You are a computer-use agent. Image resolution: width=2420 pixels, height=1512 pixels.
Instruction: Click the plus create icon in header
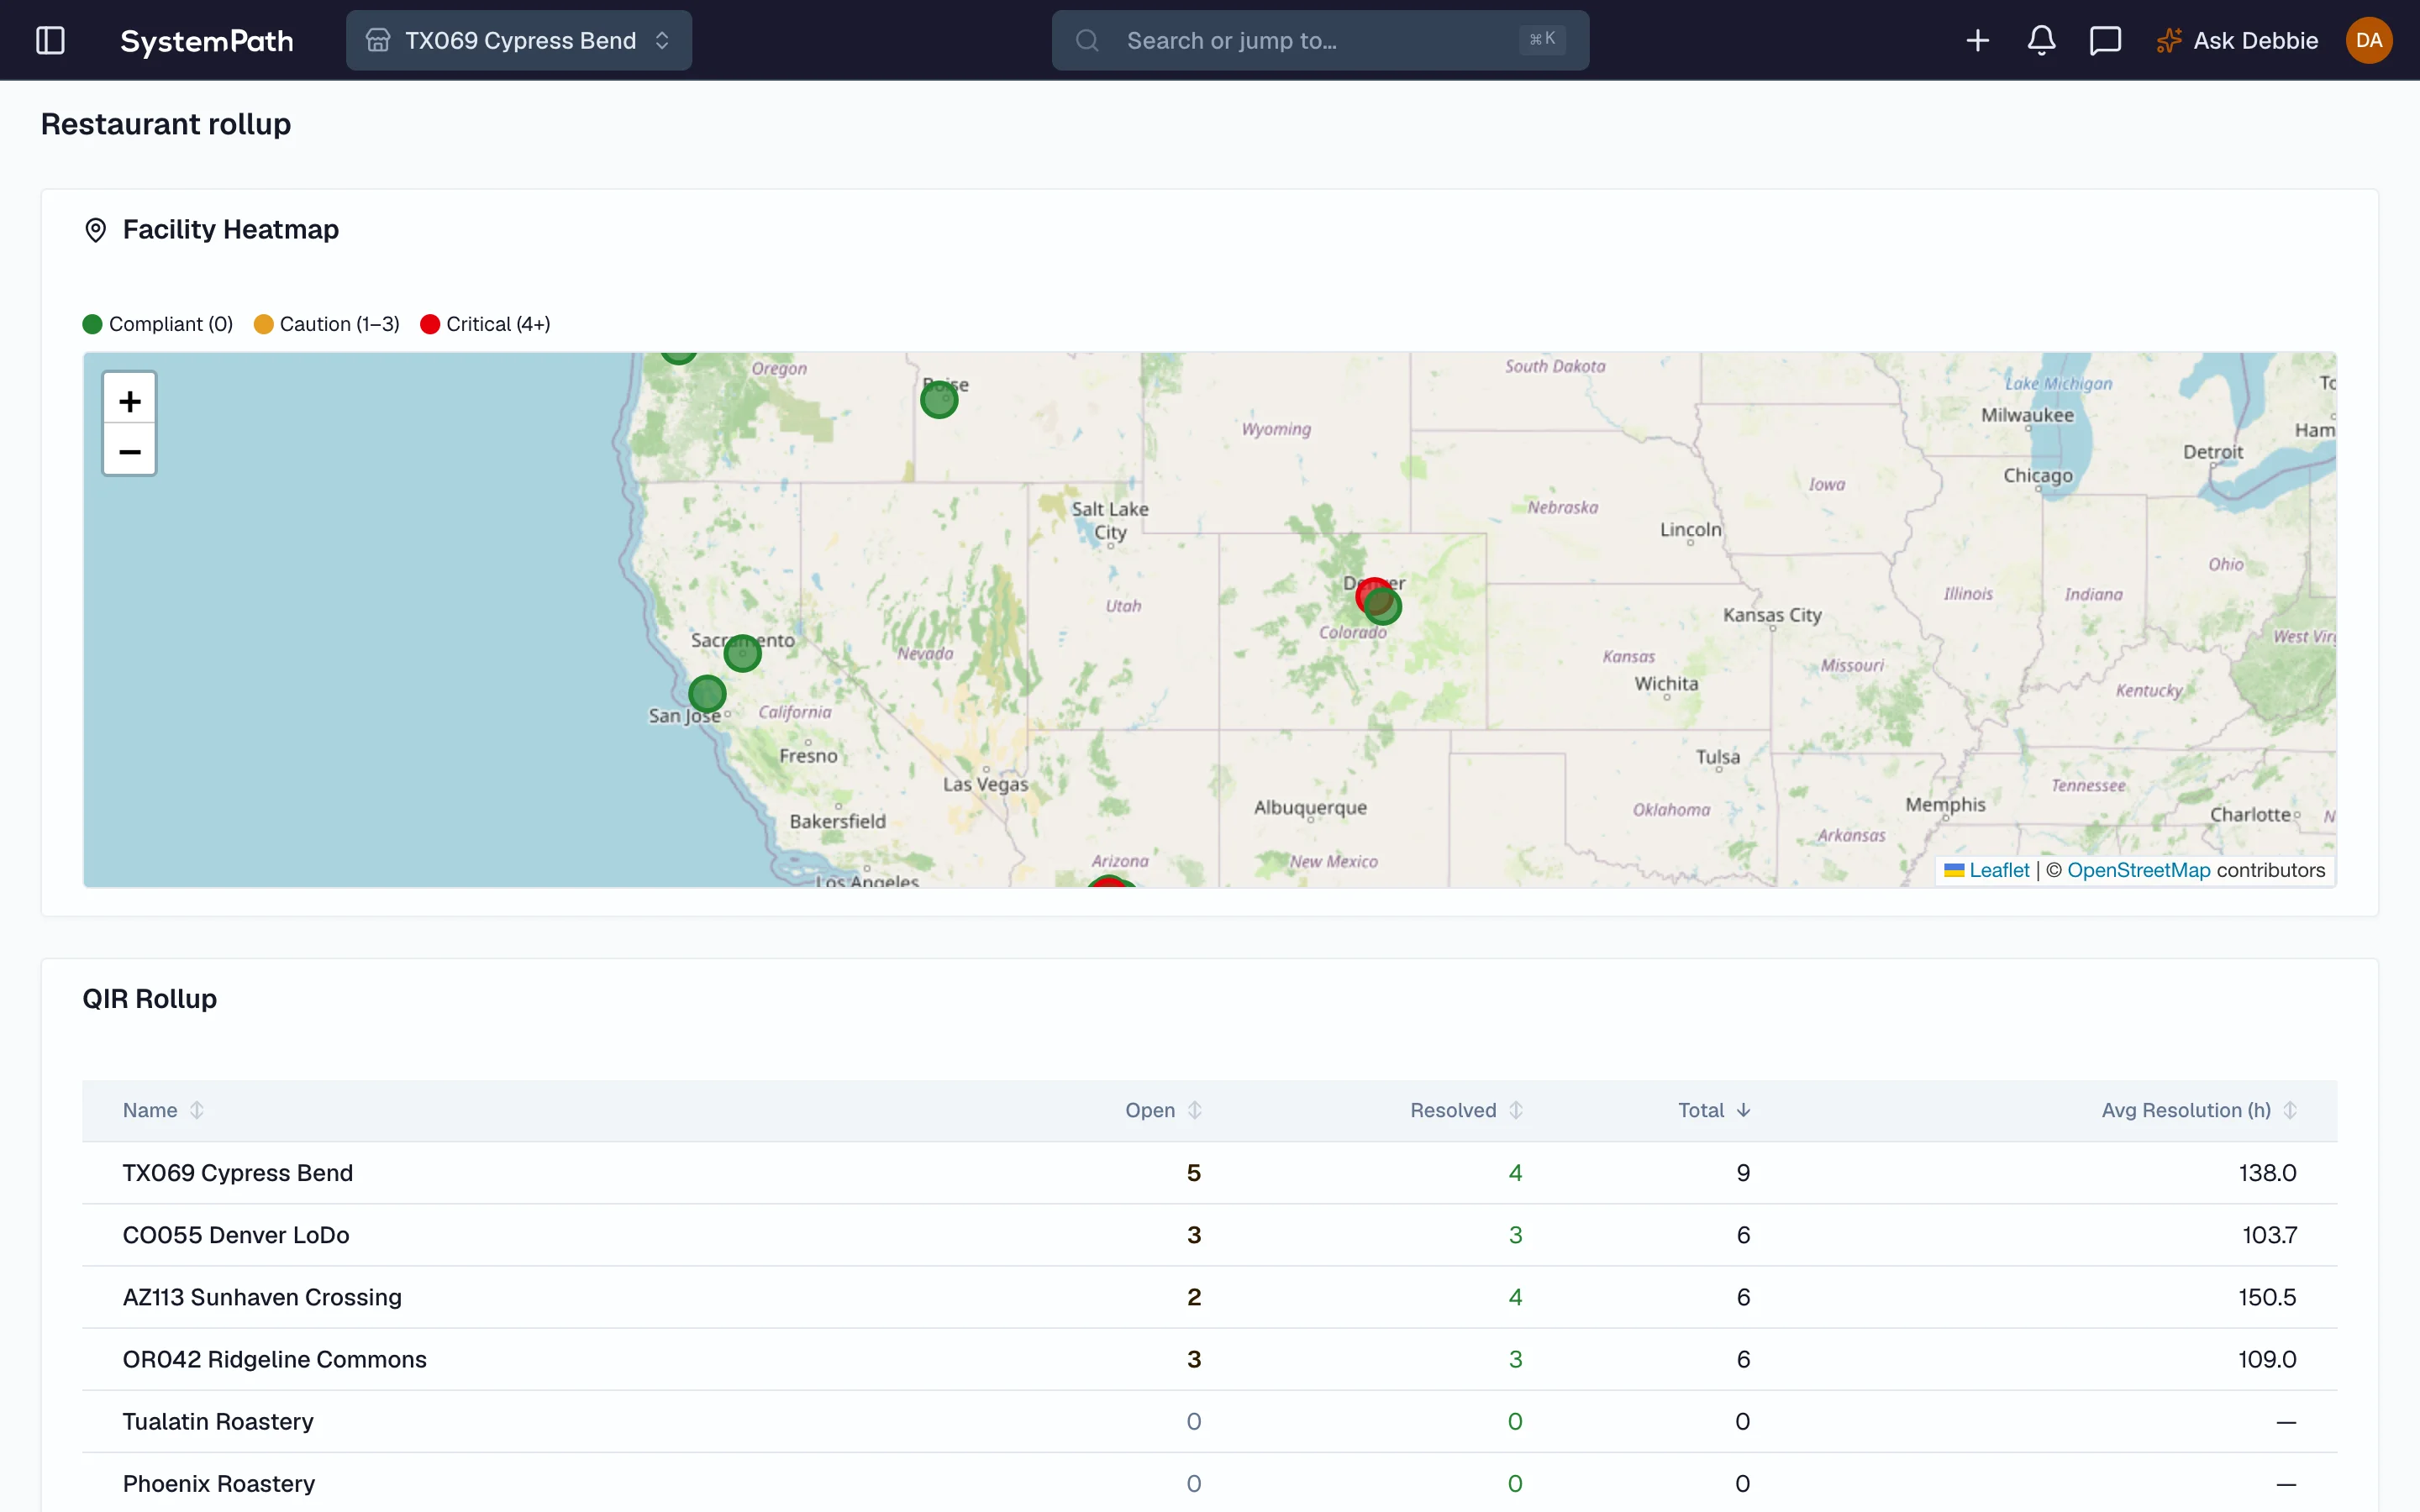(x=1977, y=40)
